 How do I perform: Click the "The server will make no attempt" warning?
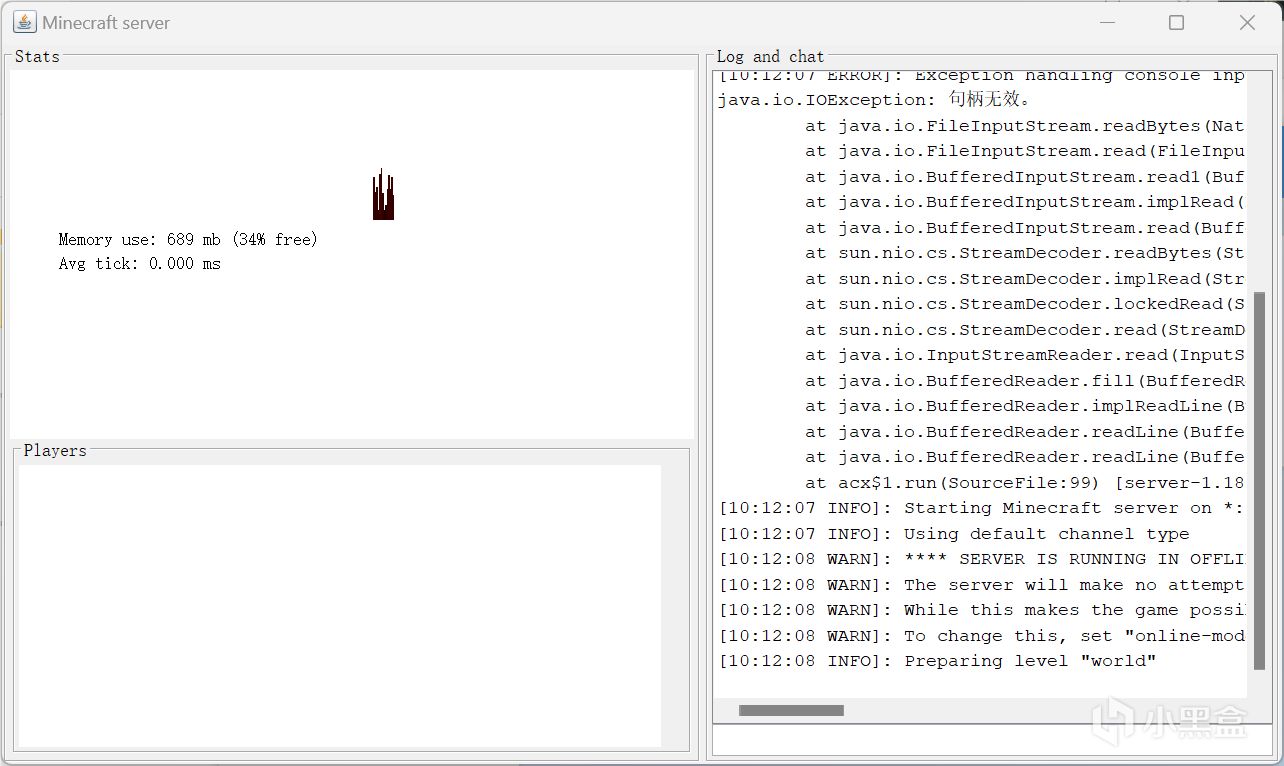982,585
